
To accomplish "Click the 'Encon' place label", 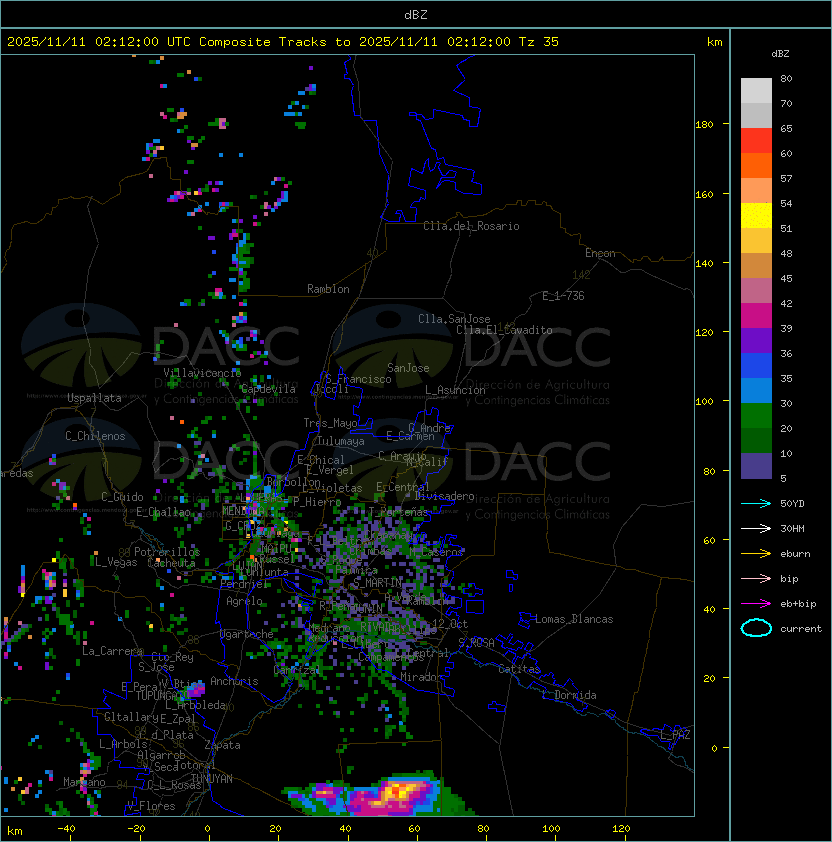I will pyautogui.click(x=600, y=253).
